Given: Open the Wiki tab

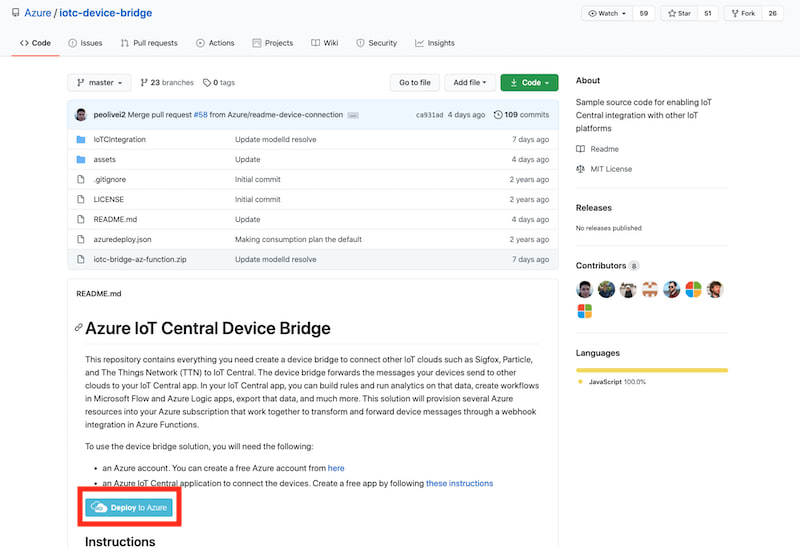Looking at the screenshot, I should pyautogui.click(x=324, y=43).
